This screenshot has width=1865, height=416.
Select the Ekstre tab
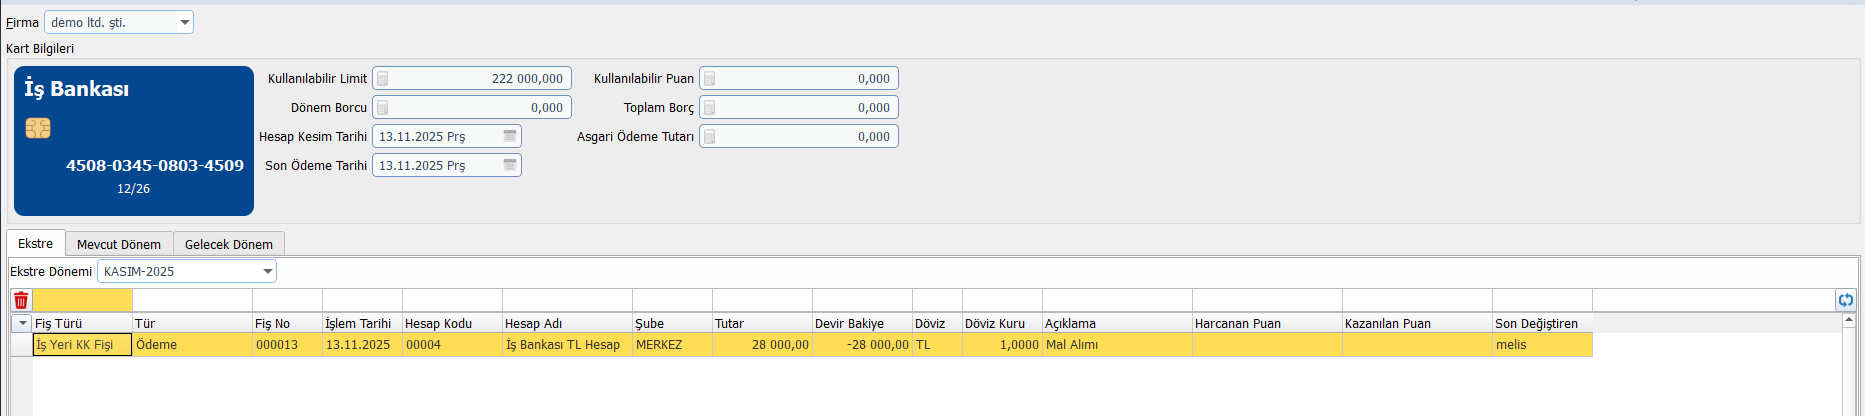(36, 243)
